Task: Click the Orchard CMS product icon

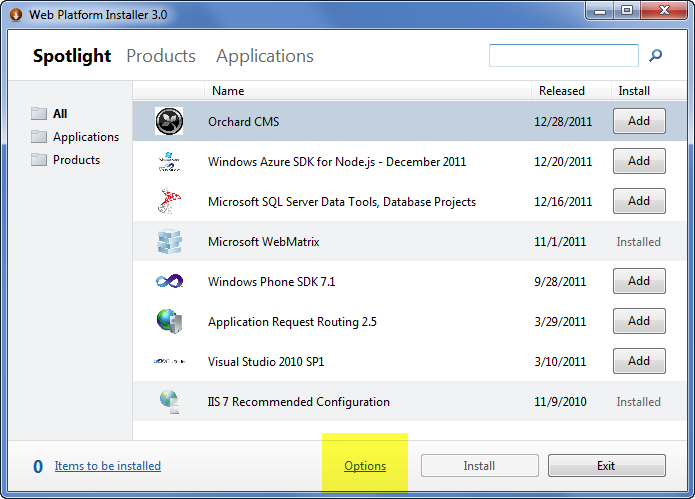Action: [x=169, y=121]
